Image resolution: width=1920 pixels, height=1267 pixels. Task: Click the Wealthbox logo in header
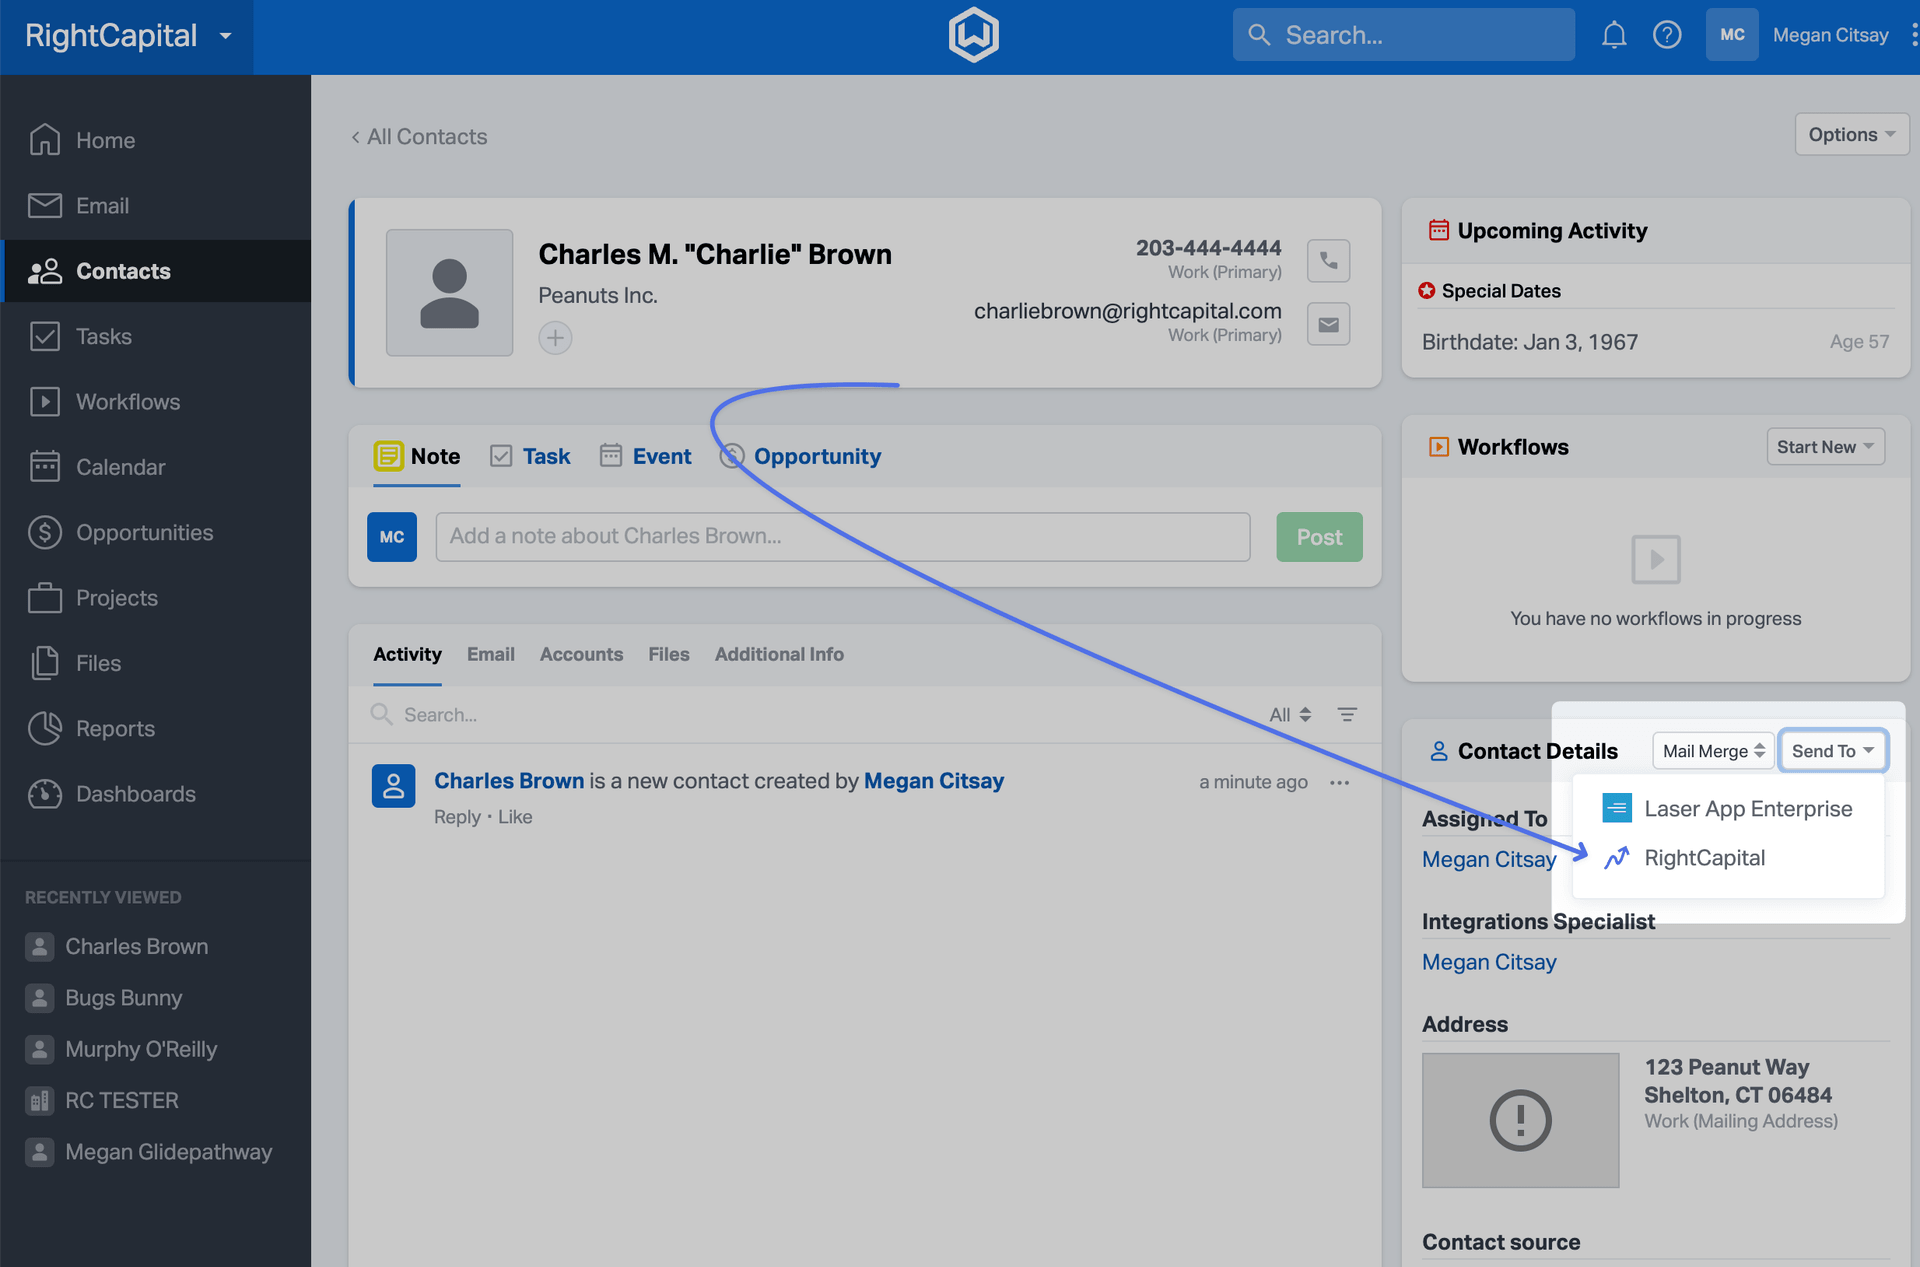tap(973, 35)
